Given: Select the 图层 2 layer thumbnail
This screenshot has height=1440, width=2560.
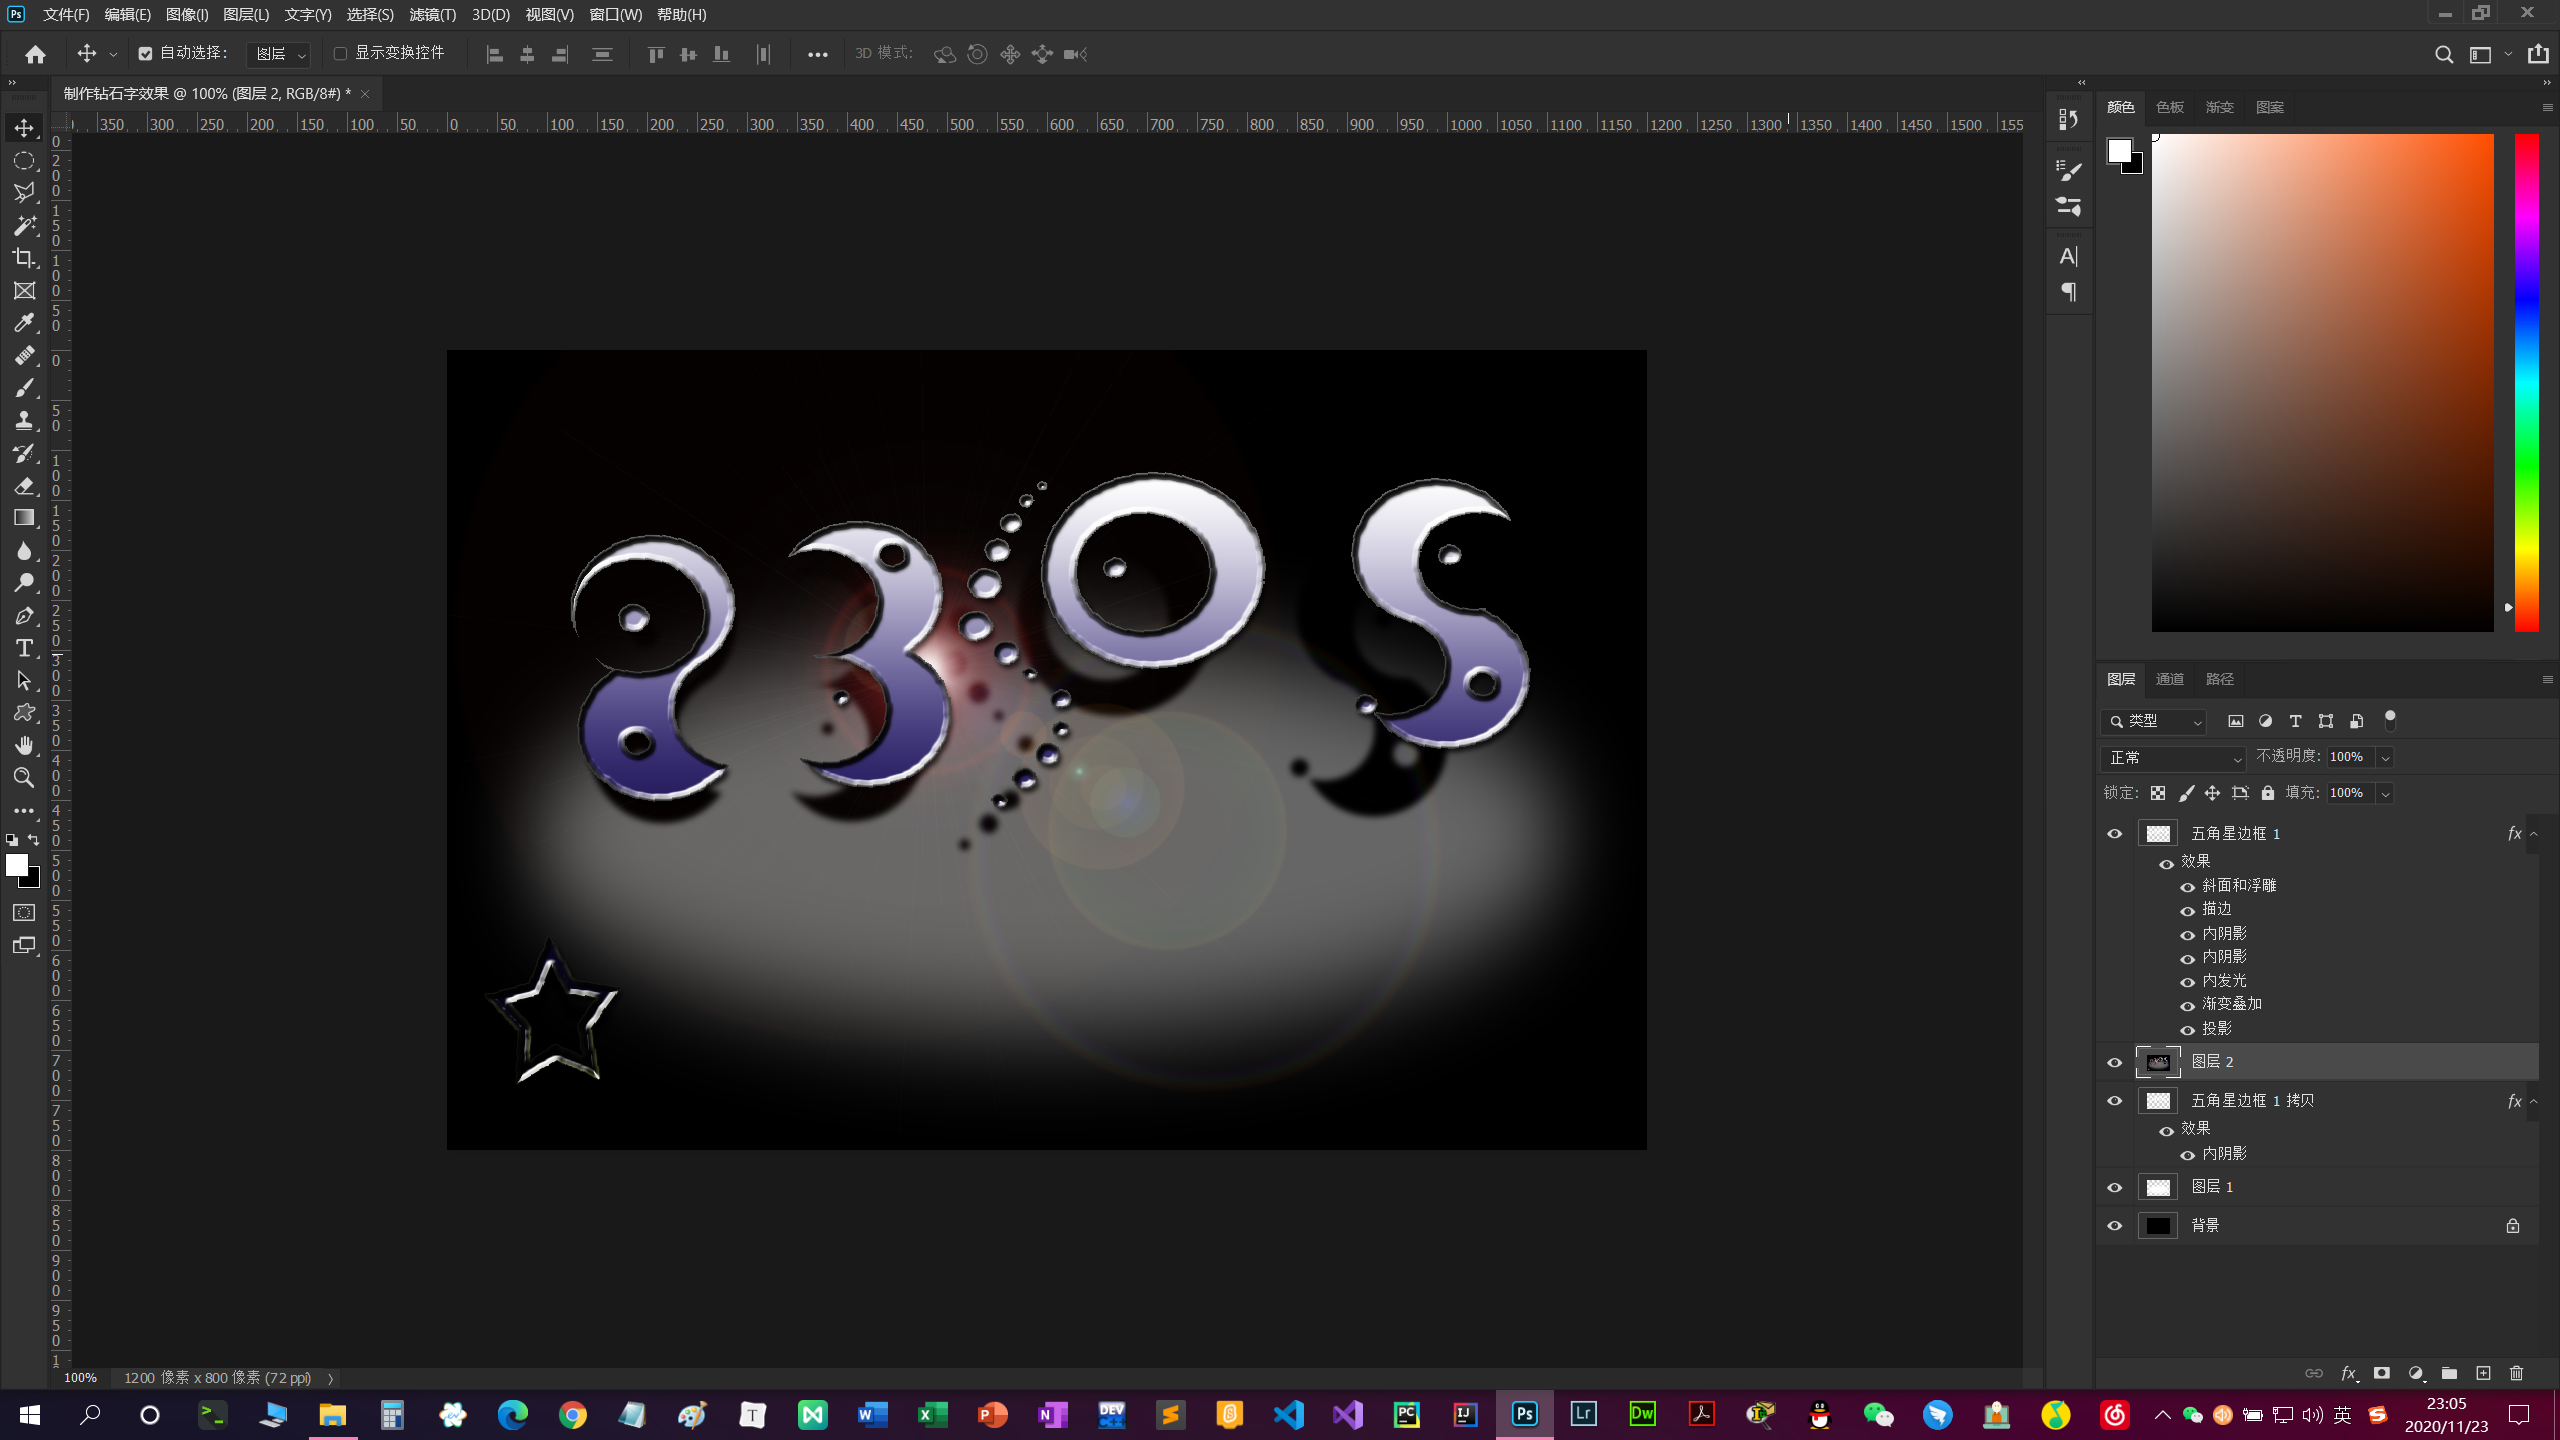Looking at the screenshot, I should click(2158, 1062).
